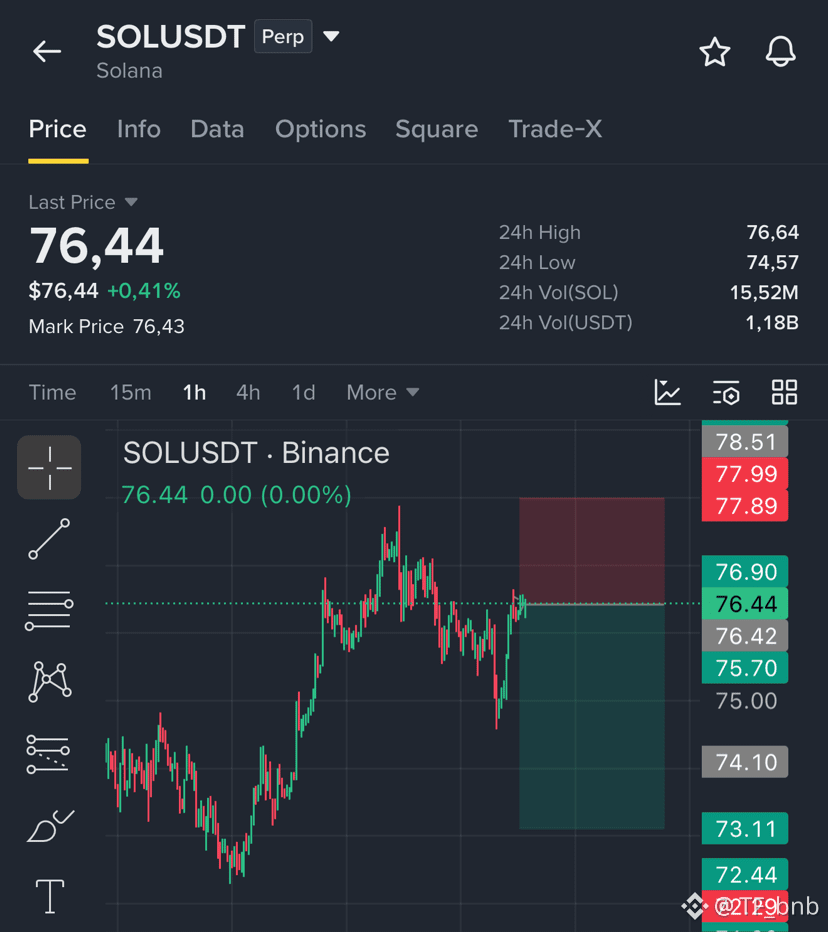Click the gray 76.42 price label
Image resolution: width=828 pixels, height=932 pixels.
pos(745,636)
